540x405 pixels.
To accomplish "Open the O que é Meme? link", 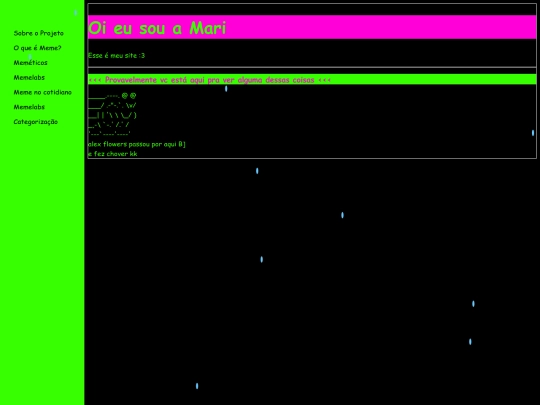I will tap(37, 48).
